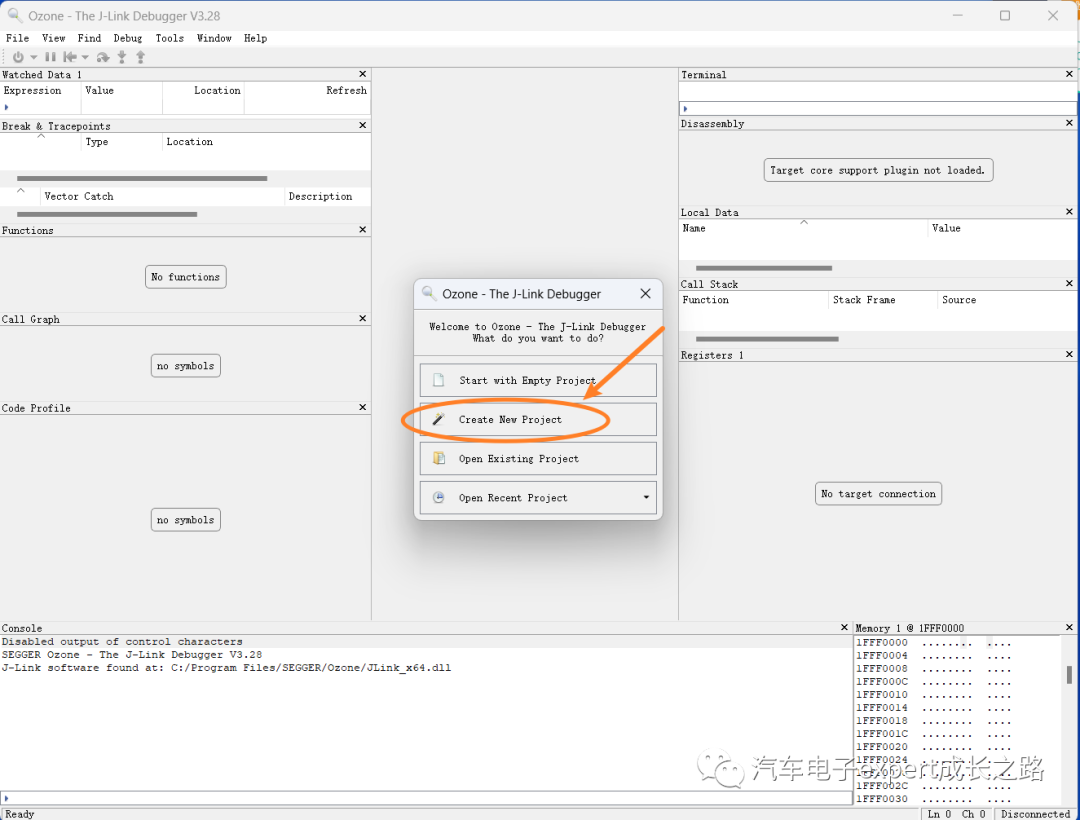
Task: Click the Value column header in Watched Data
Action: [122, 91]
